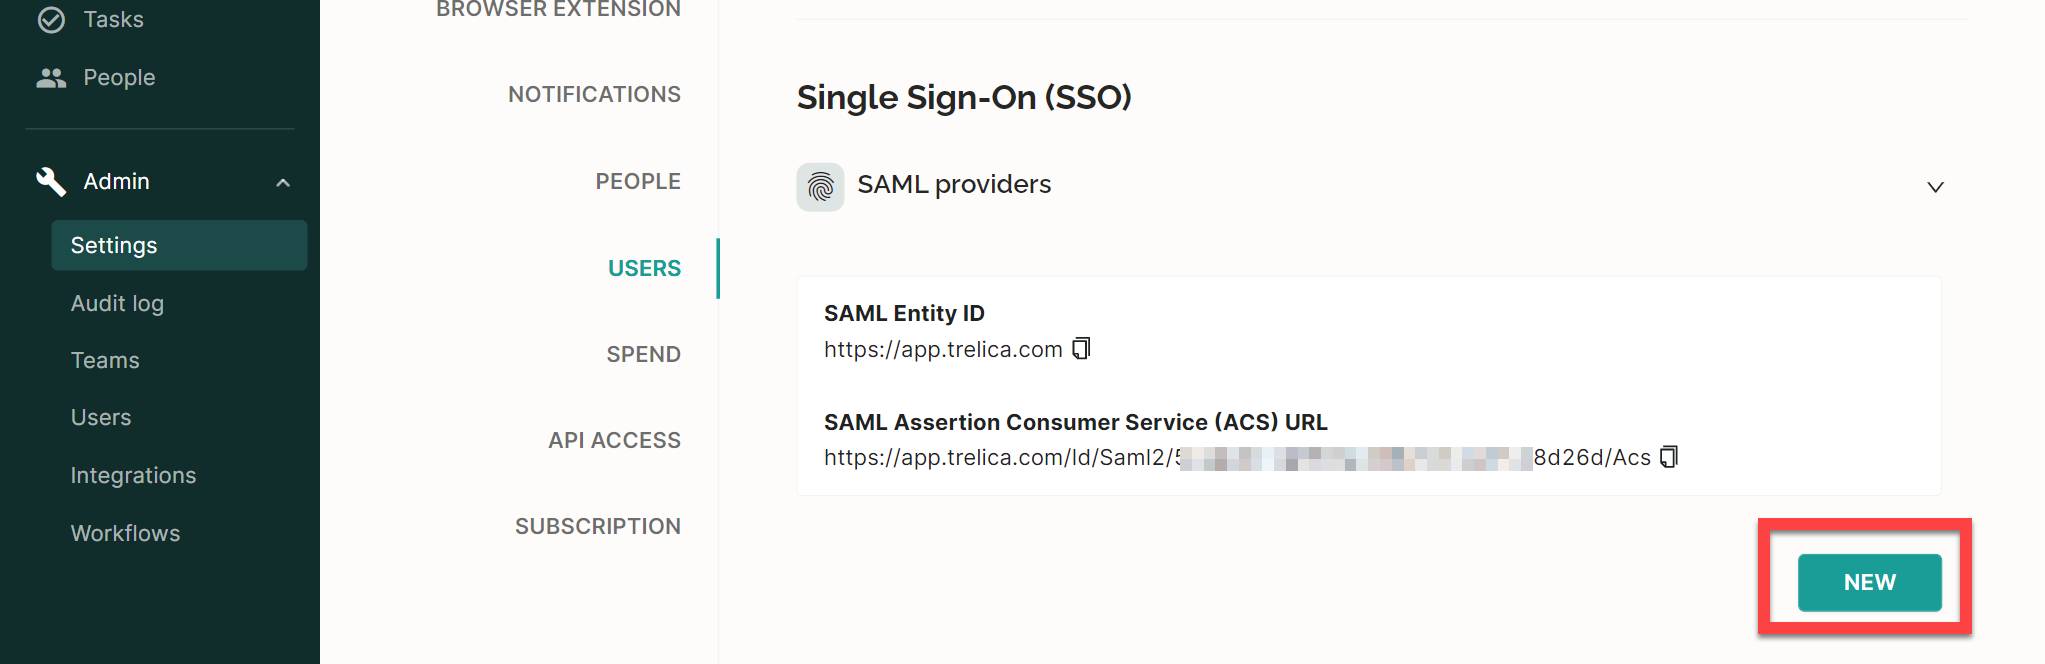This screenshot has width=2045, height=664.
Task: Switch to NOTIFICATIONS settings tab
Action: pos(594,94)
